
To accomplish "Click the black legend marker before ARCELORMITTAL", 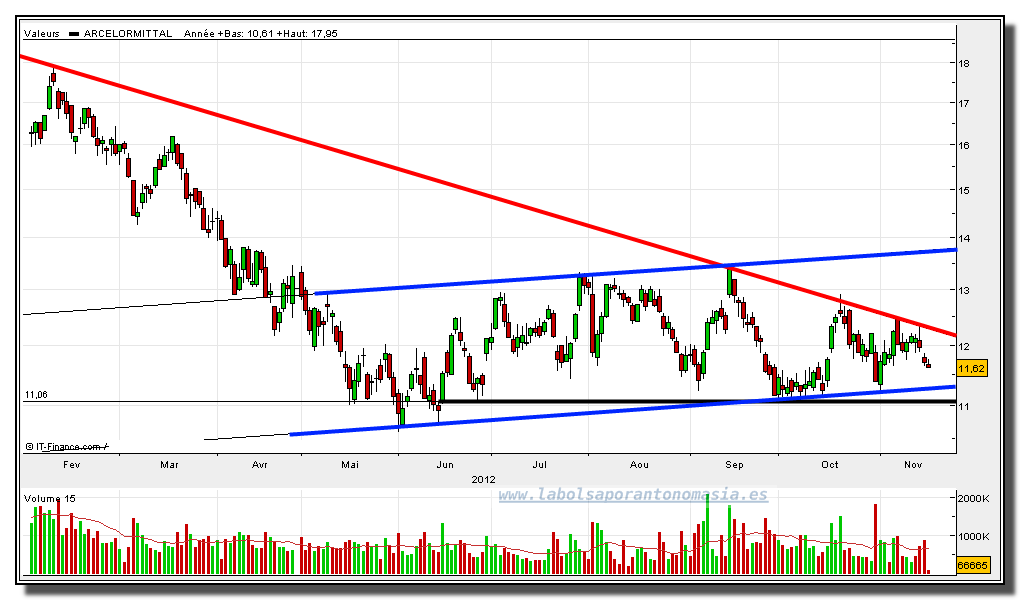I will (x=74, y=34).
